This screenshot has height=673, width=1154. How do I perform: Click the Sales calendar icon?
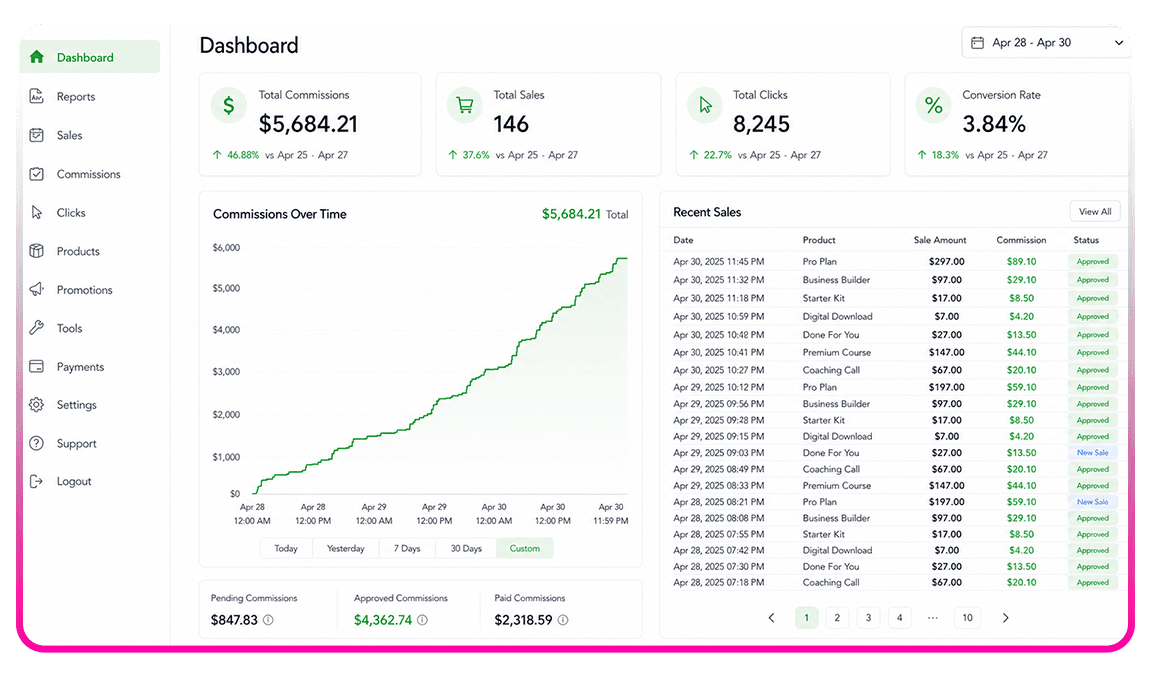(x=37, y=135)
